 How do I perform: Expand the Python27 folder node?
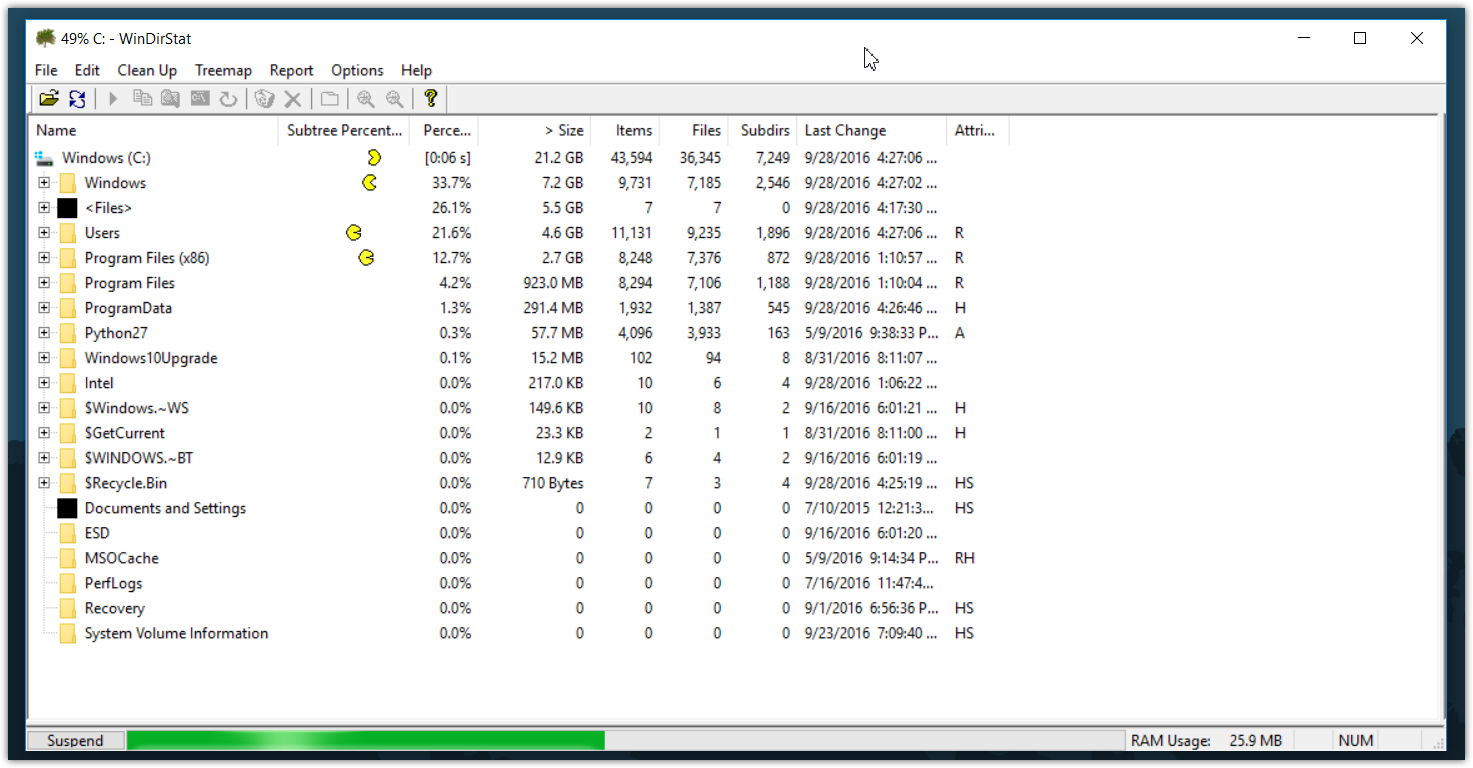(44, 333)
